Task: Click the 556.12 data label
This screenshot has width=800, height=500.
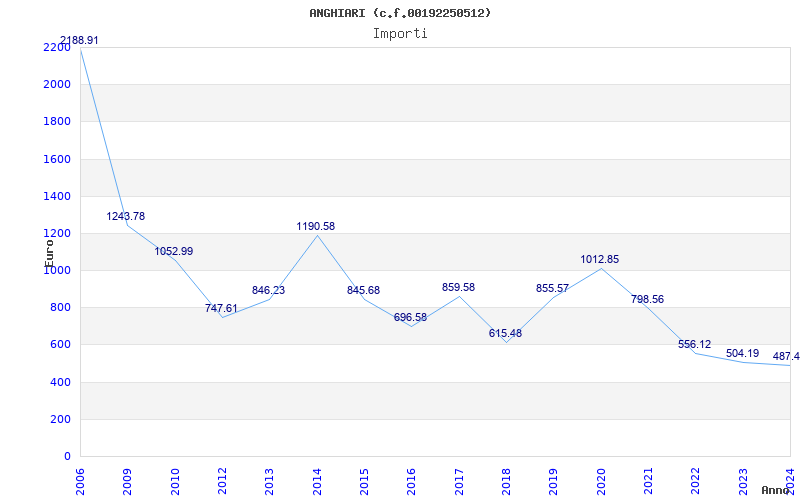Action: click(x=694, y=344)
